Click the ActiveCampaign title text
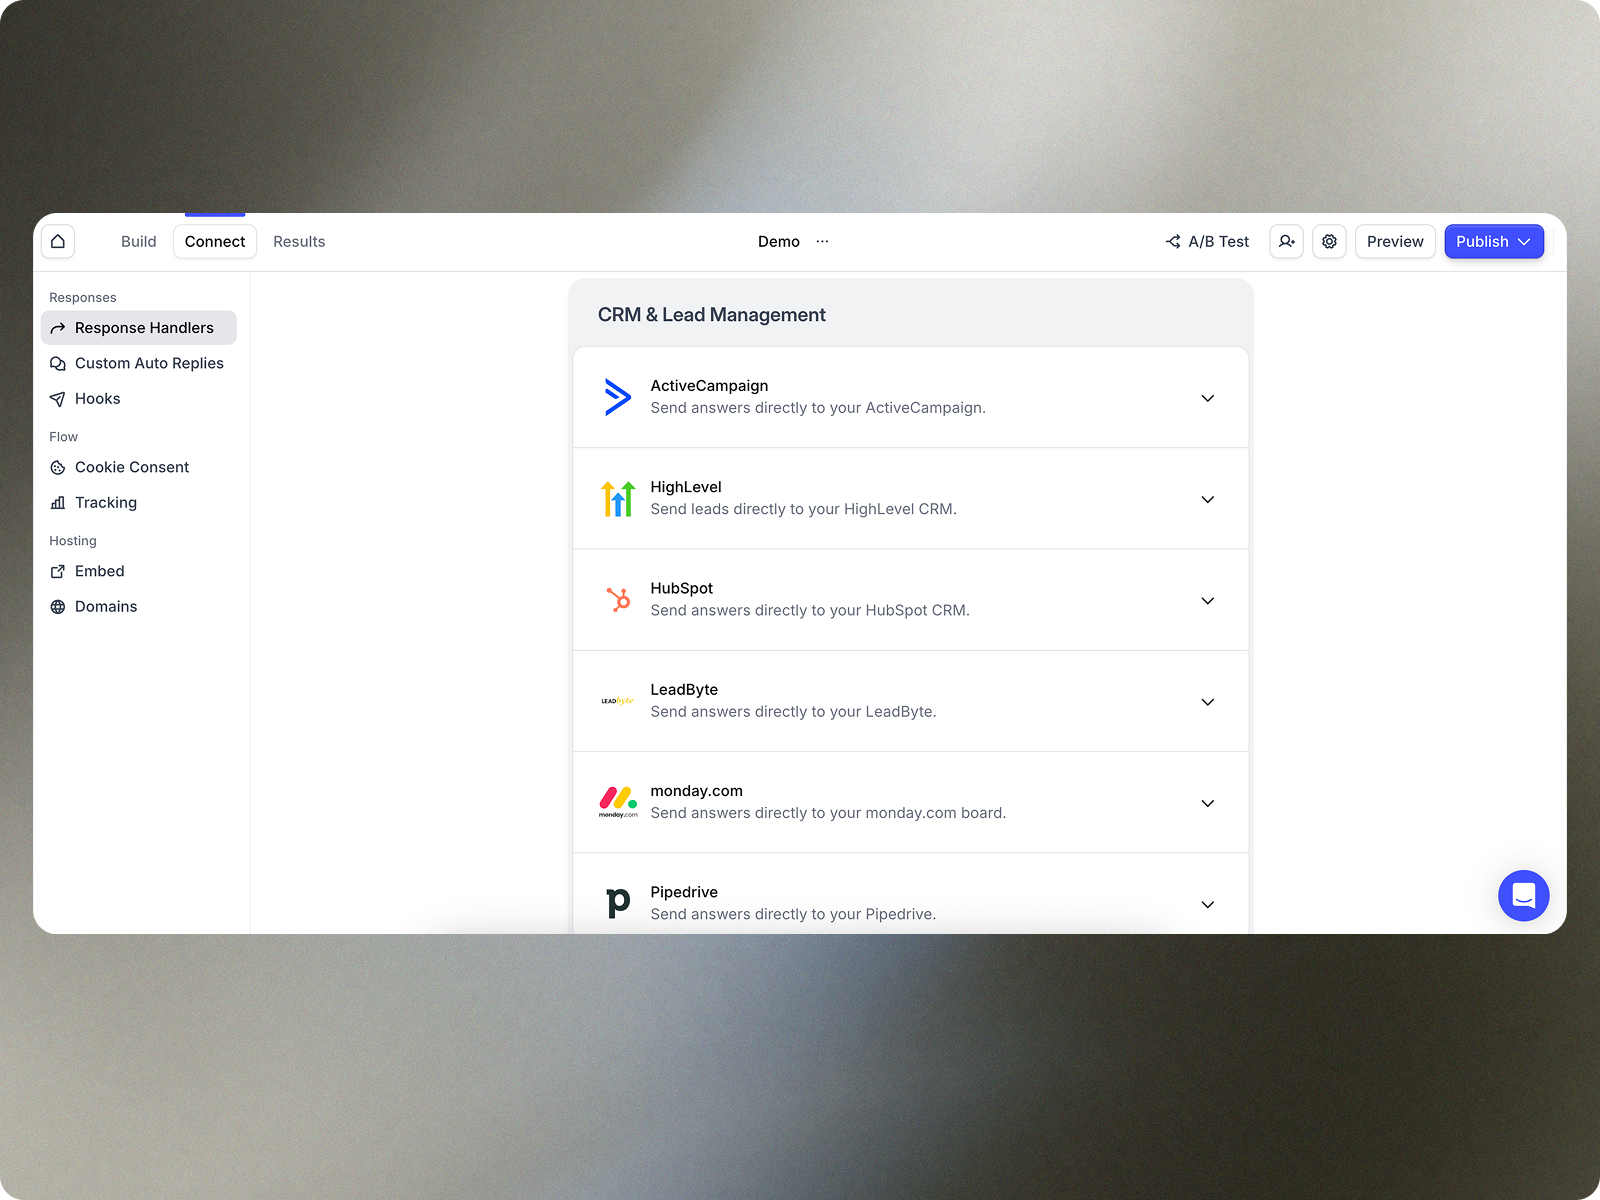The image size is (1600, 1200). point(709,386)
